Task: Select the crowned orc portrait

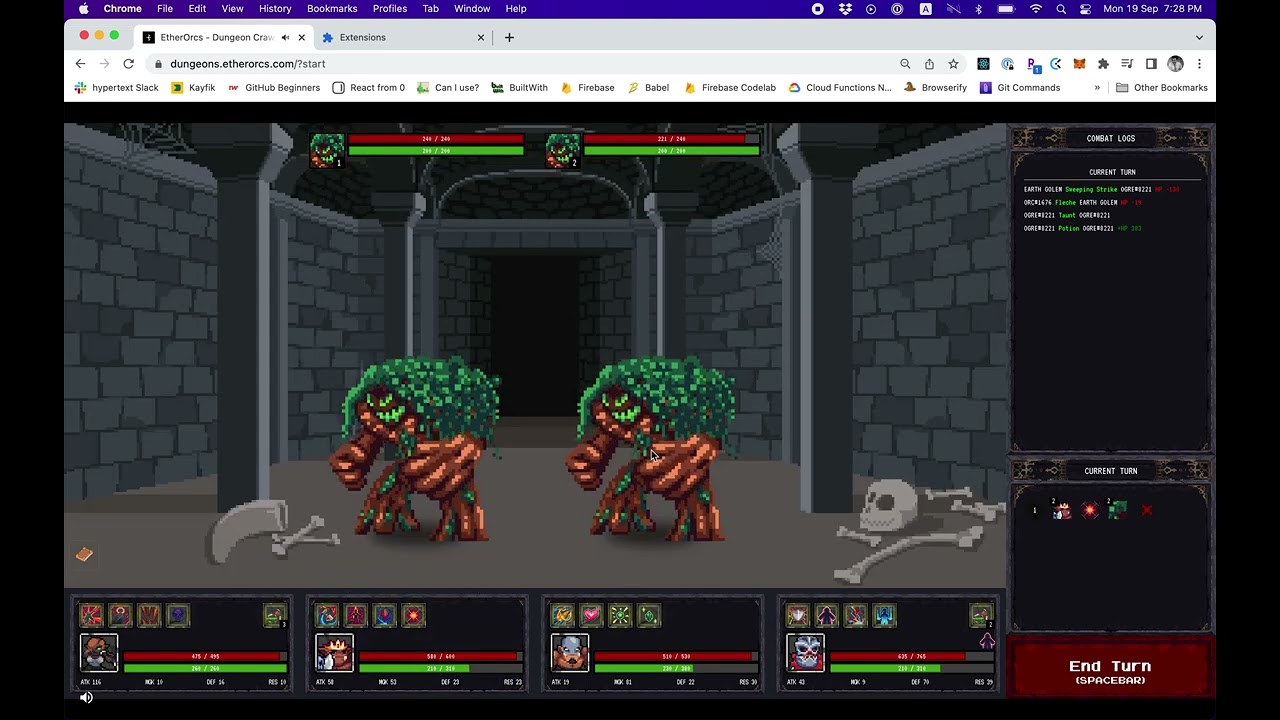Action: point(334,653)
